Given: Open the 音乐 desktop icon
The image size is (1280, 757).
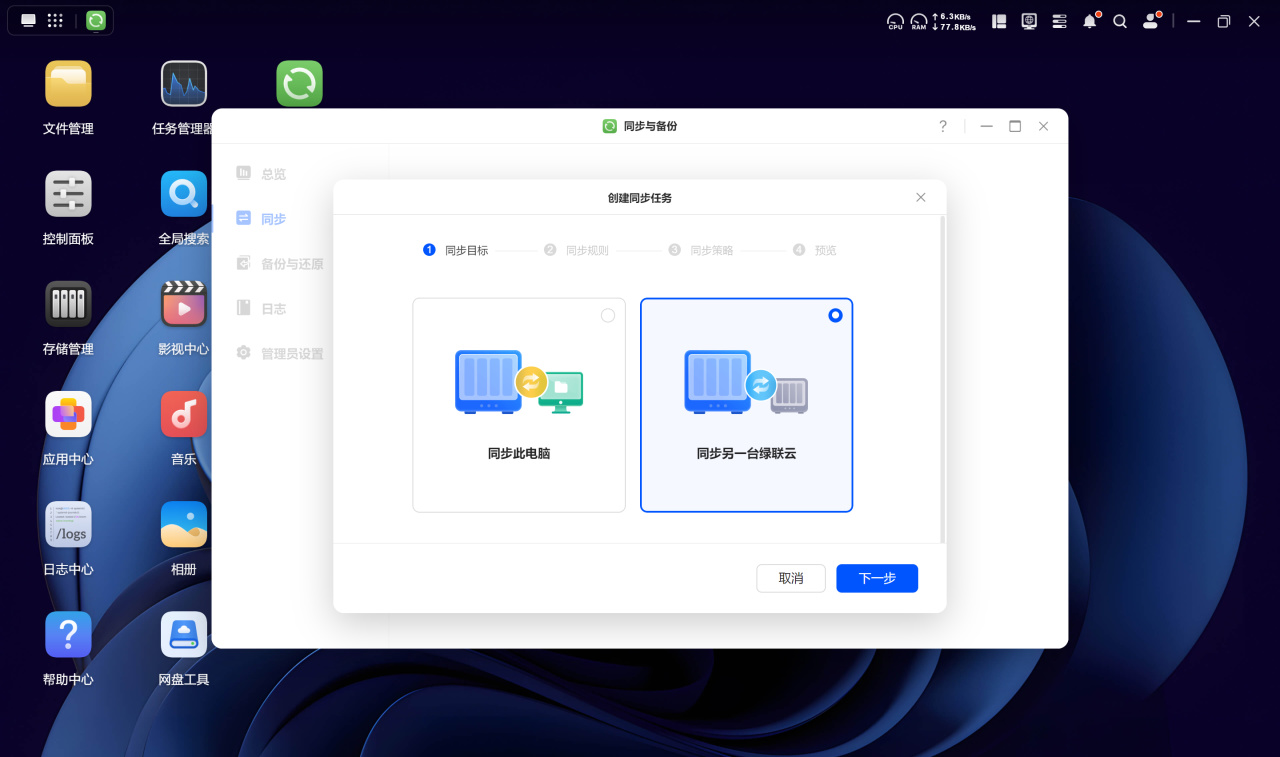Looking at the screenshot, I should click(184, 414).
